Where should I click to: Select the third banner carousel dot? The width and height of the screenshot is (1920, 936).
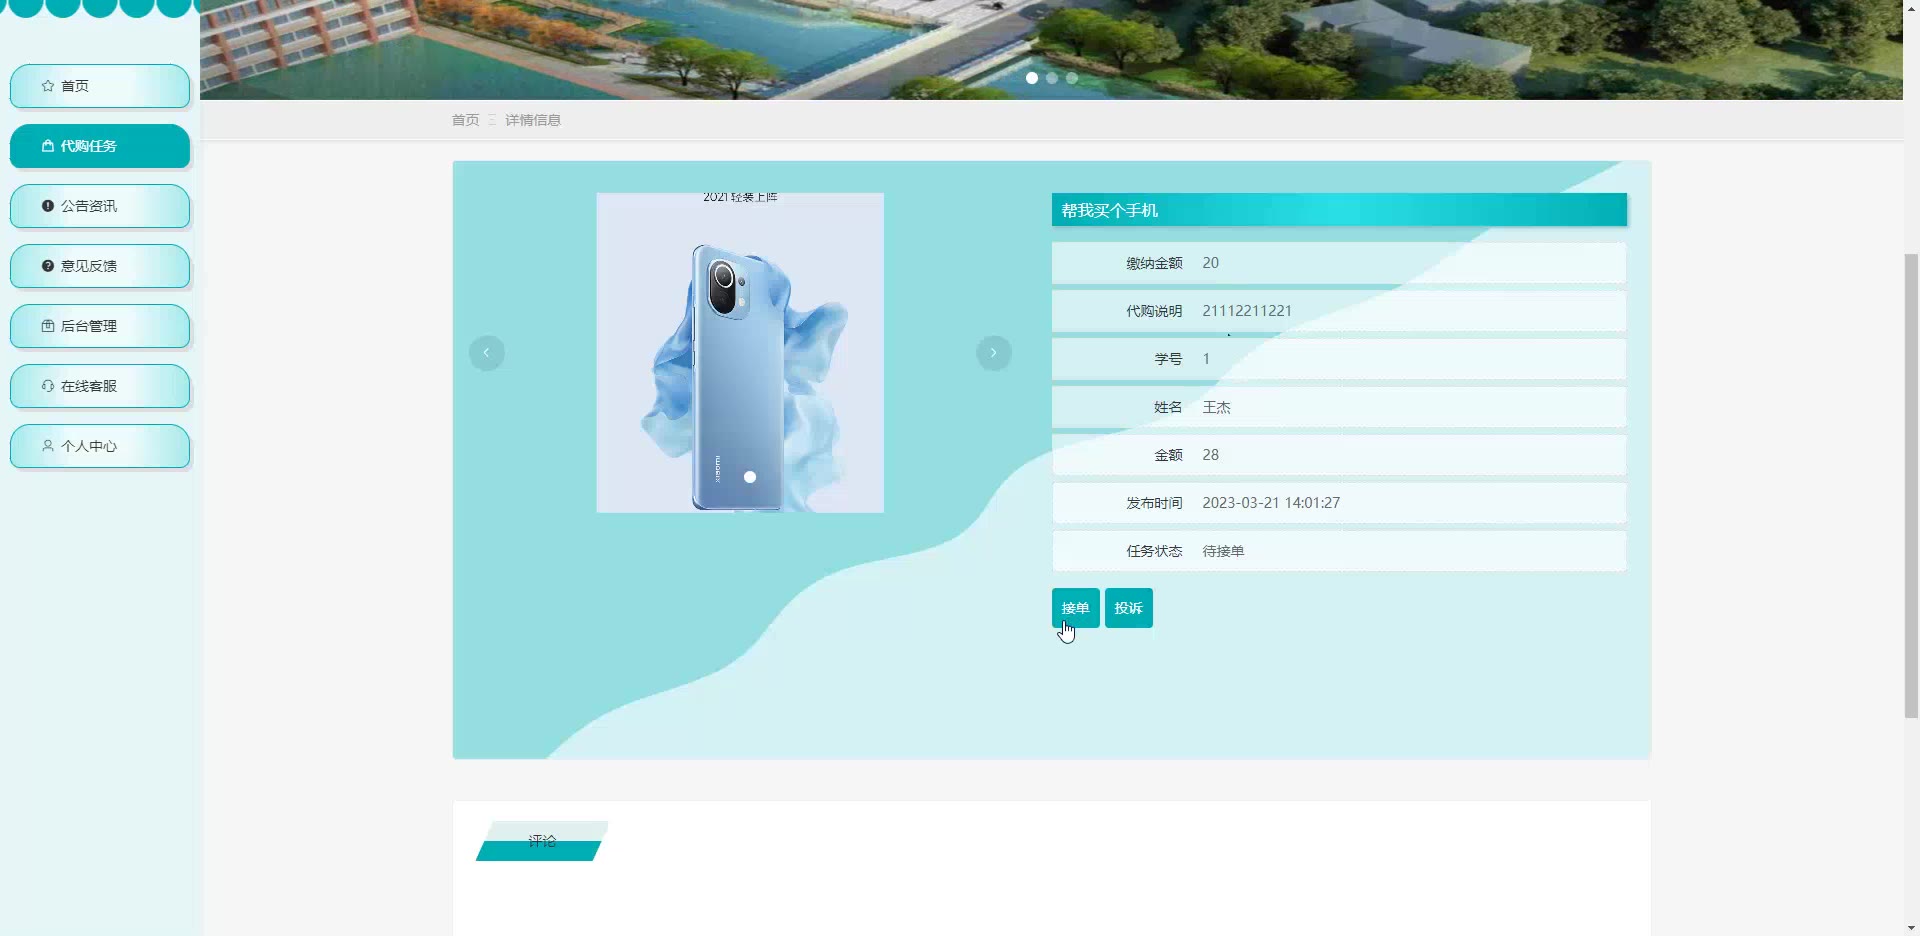point(1072,78)
